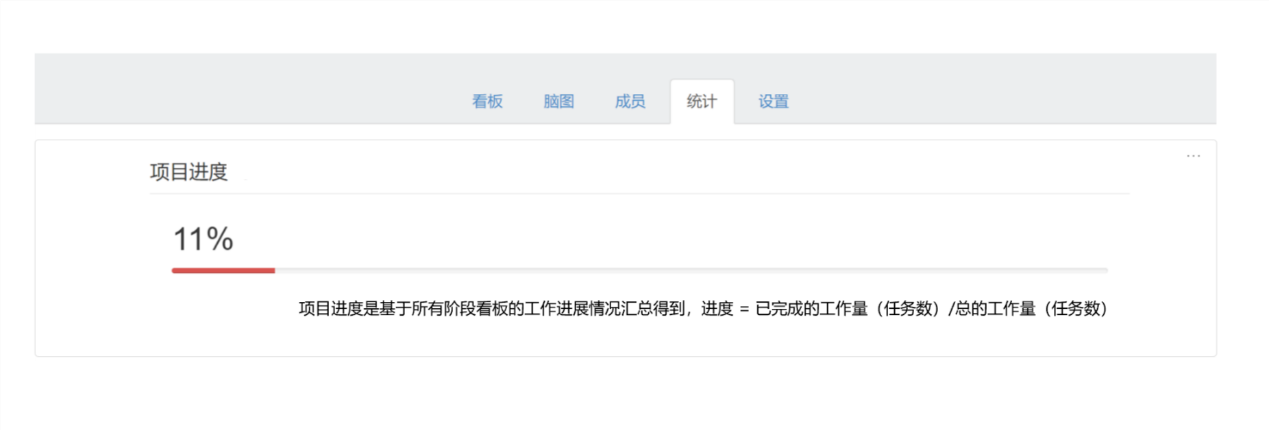Select the 11% progress percentage value
The height and width of the screenshot is (430, 1269).
(203, 239)
